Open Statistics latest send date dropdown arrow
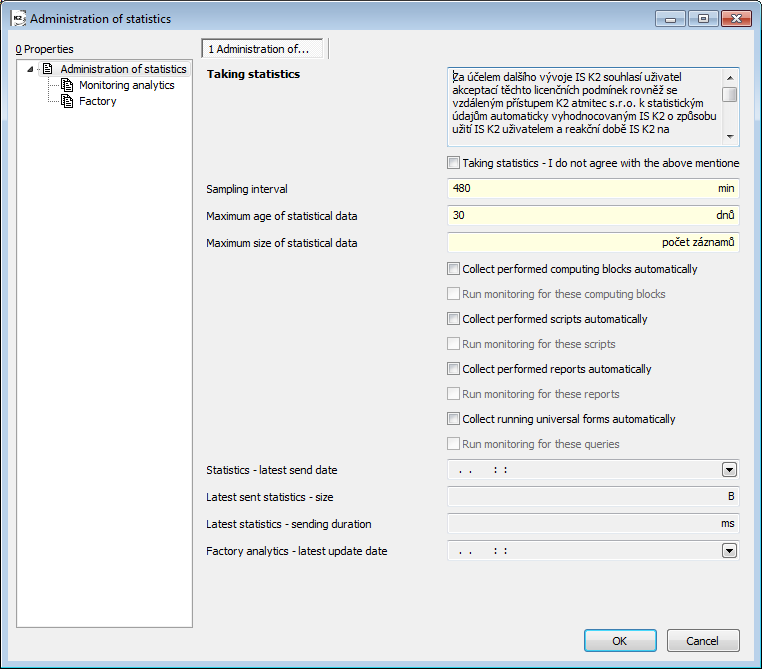Screen dimensions: 762x669 729,470
